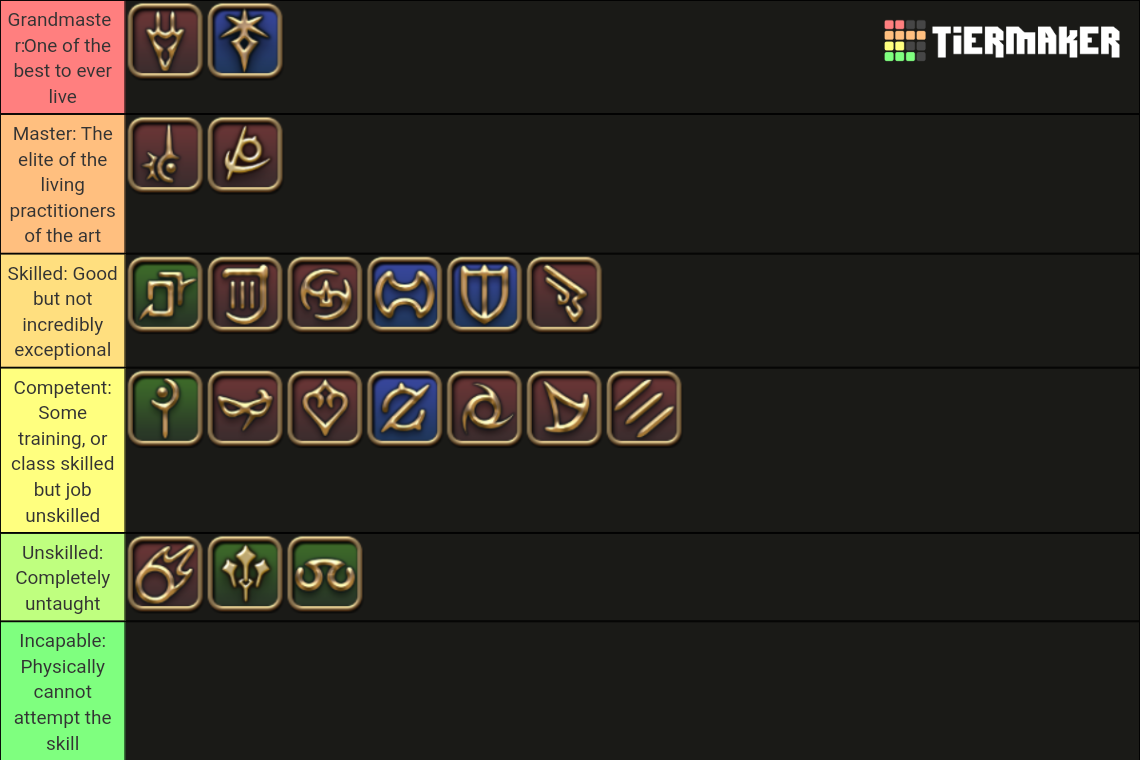Click the blue crystal job icon beside Dragoon
This screenshot has width=1140, height=760.
(x=245, y=41)
